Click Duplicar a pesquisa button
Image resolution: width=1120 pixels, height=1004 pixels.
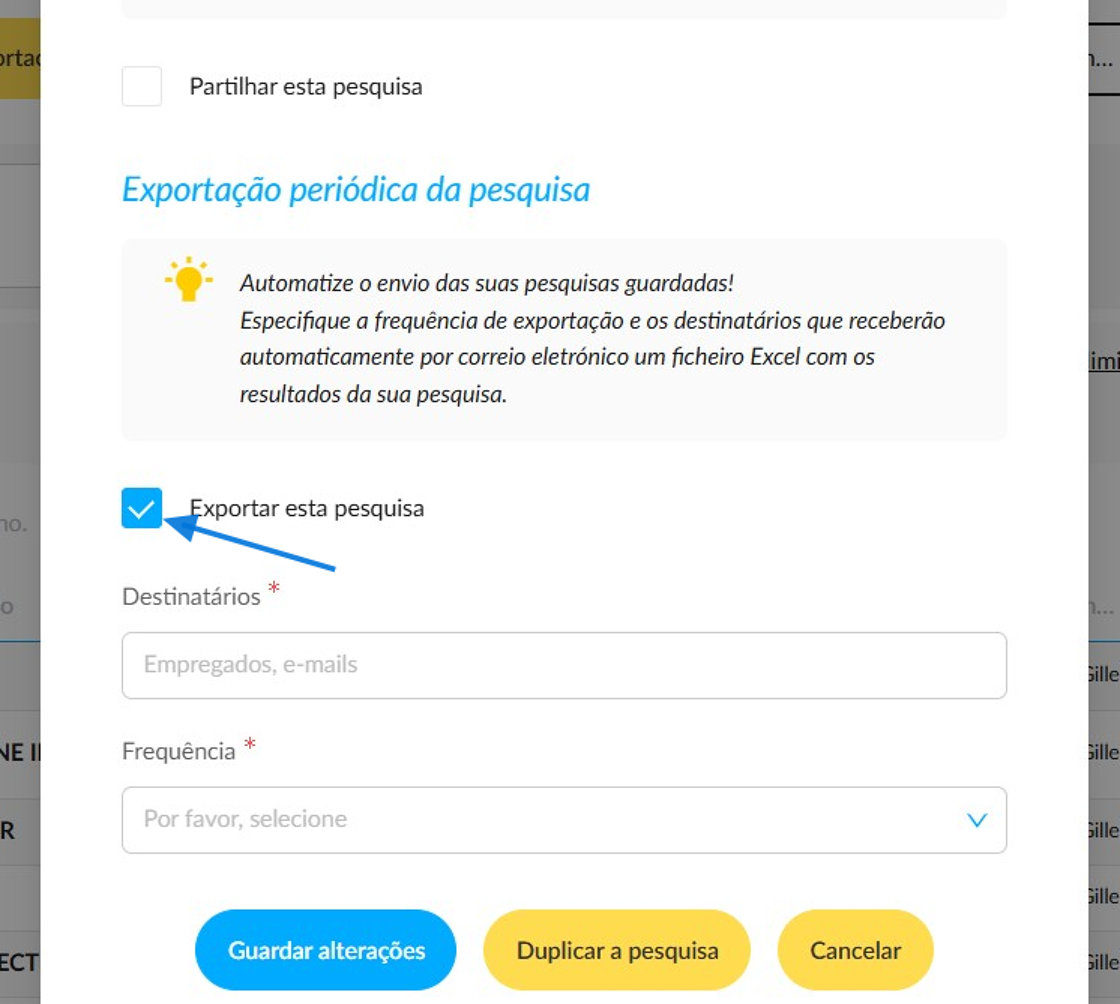pyautogui.click(x=617, y=950)
